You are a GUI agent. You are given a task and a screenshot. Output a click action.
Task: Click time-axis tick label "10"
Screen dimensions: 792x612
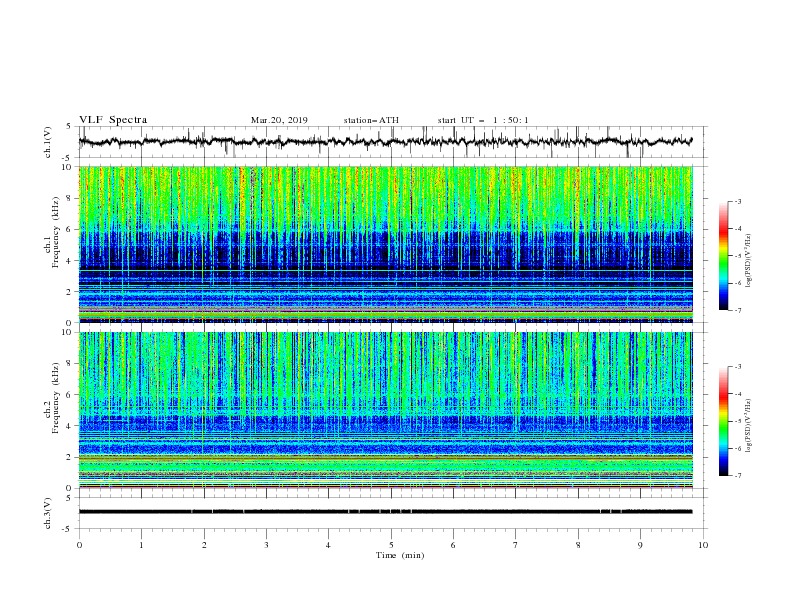pos(703,545)
